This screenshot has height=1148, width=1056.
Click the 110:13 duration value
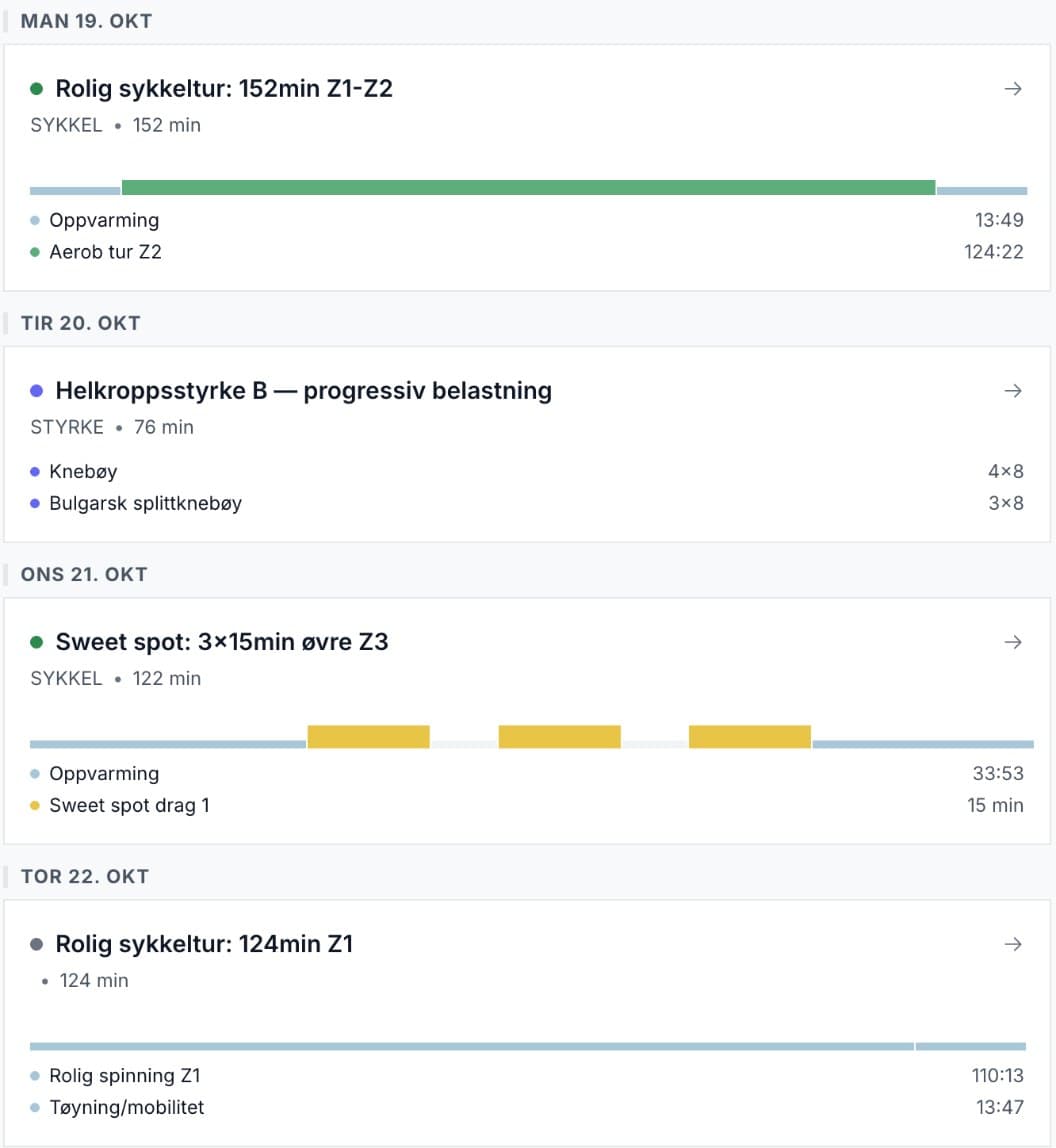click(x=997, y=1076)
